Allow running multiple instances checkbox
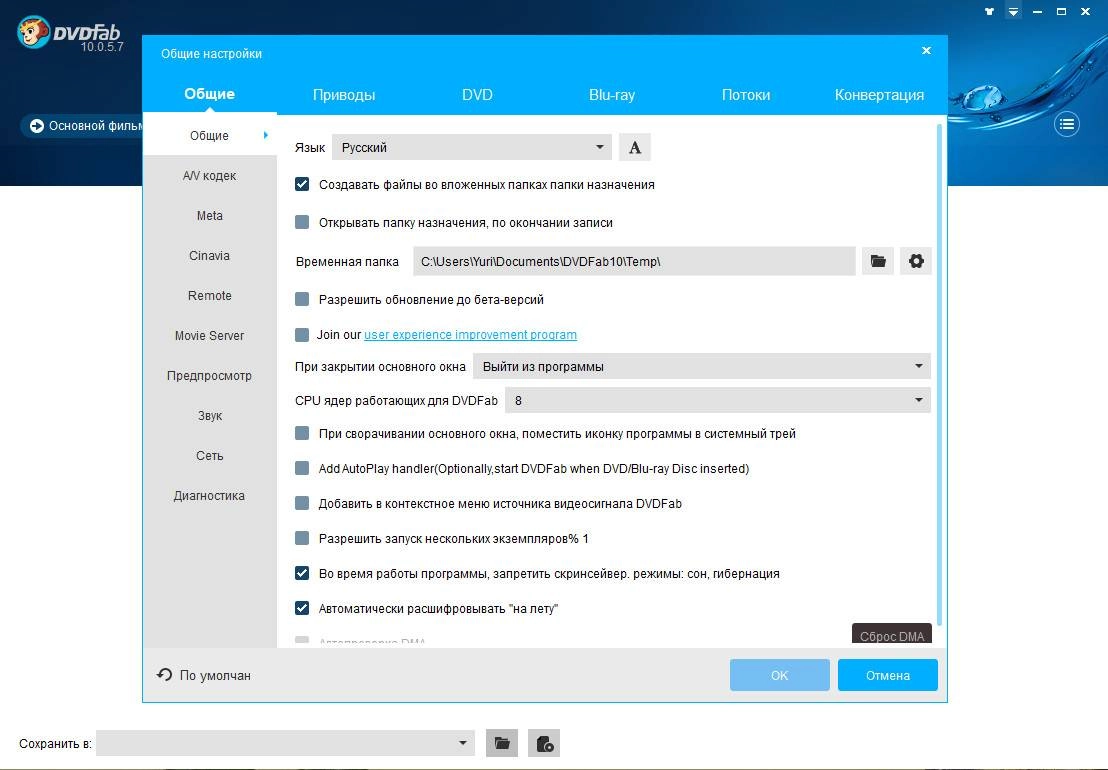 tap(302, 538)
